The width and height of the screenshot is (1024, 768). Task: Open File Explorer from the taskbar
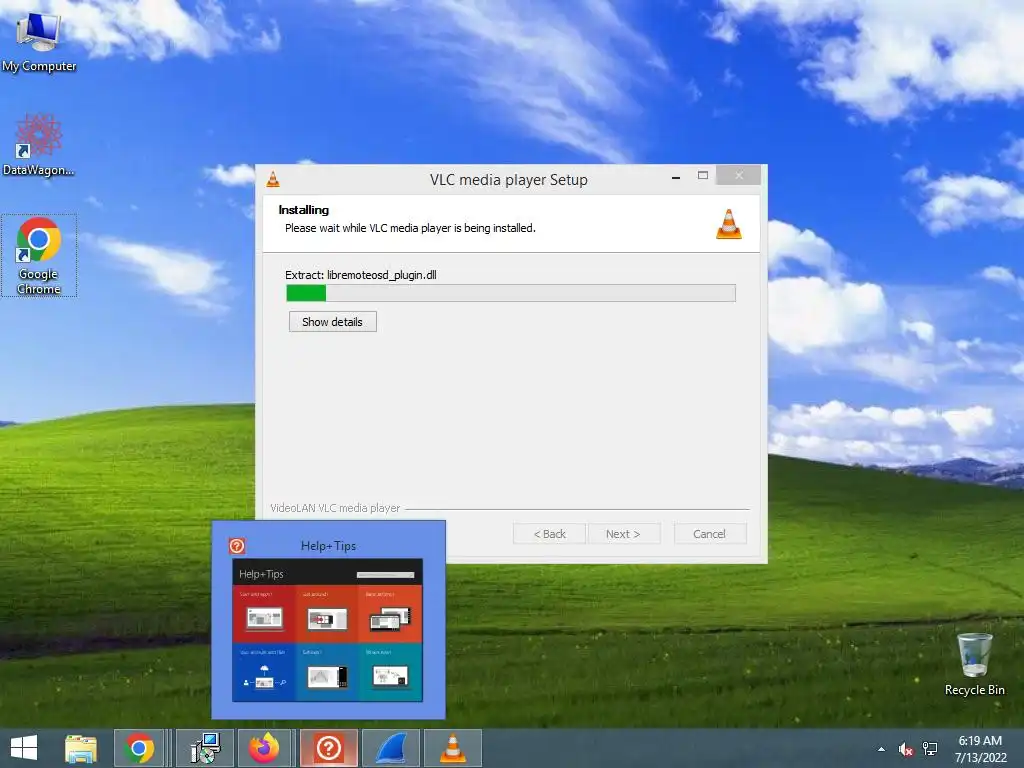[80, 748]
